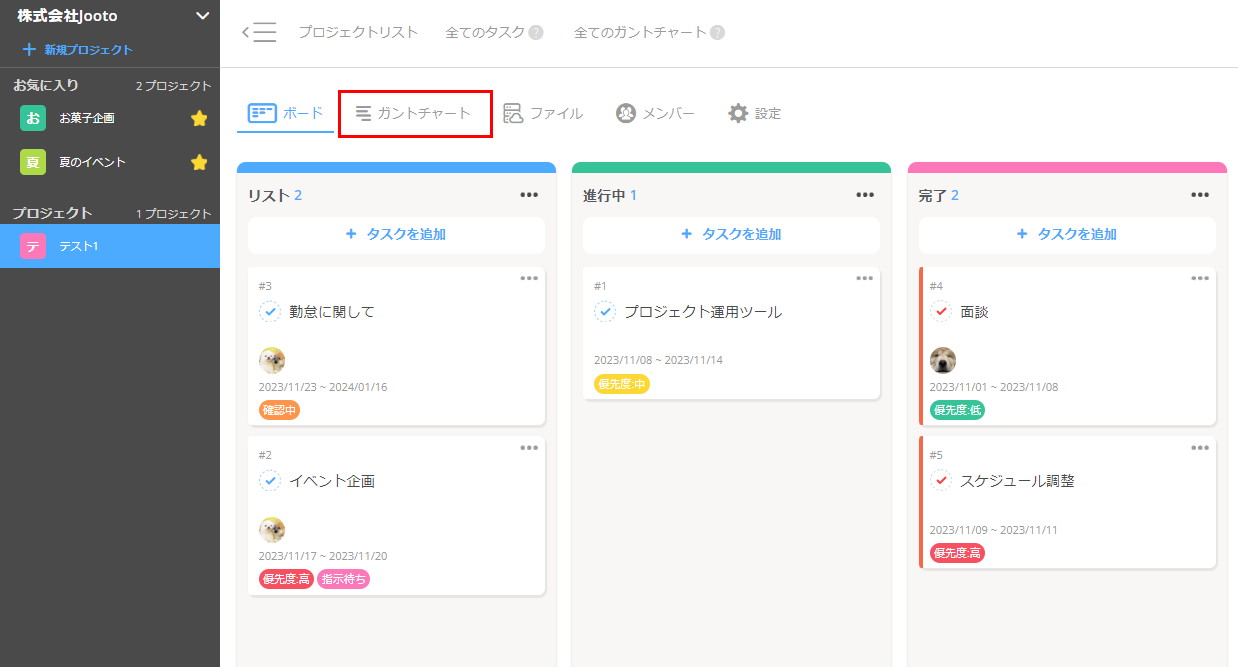Select the ボード tab
The image size is (1238, 667).
(286, 113)
